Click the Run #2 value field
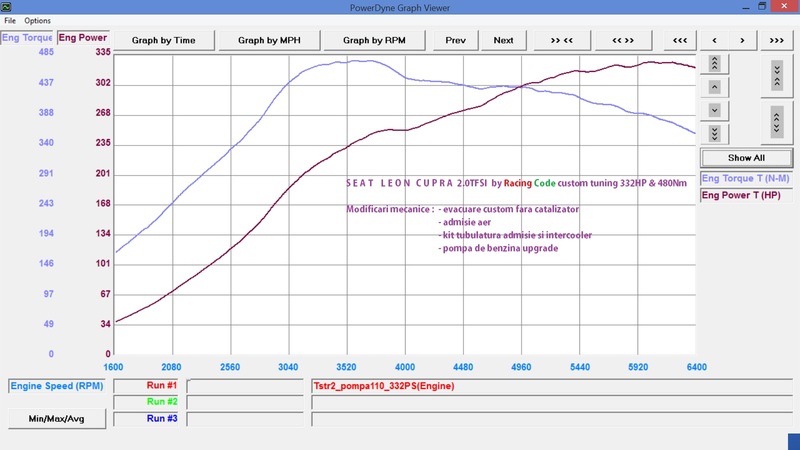The height and width of the screenshot is (450, 800). point(245,403)
